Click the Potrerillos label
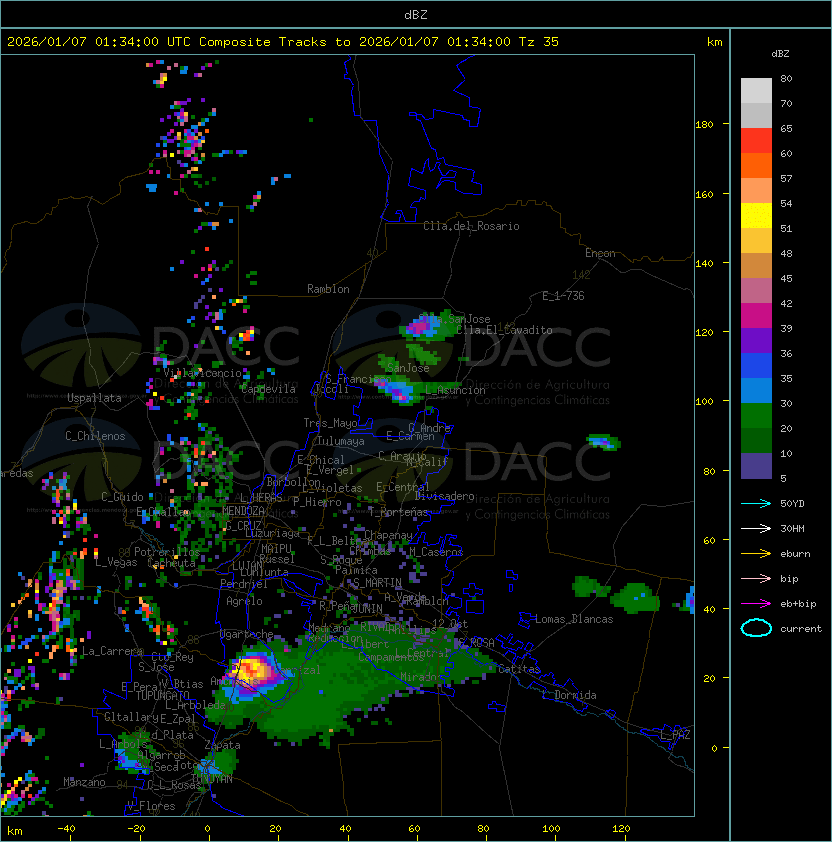The image size is (832, 842). pos(167,551)
